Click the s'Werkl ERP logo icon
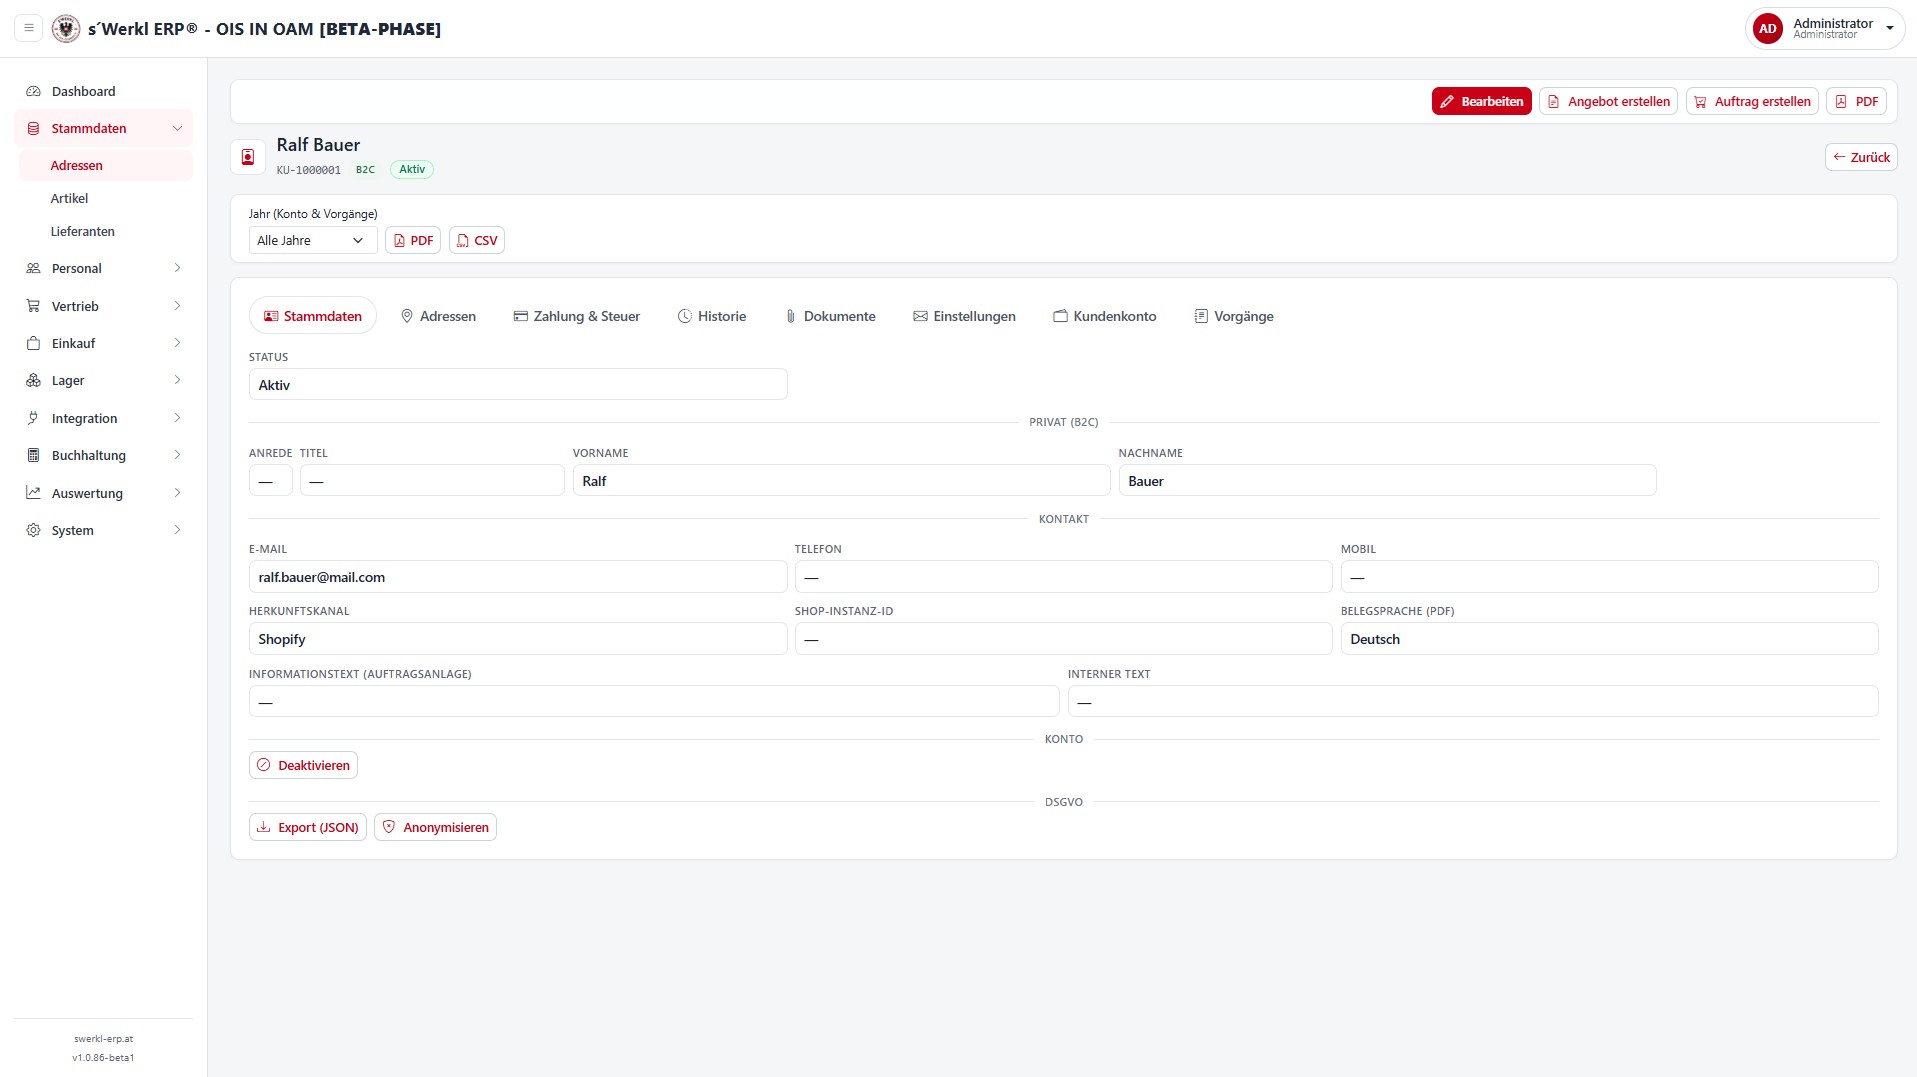 (x=66, y=28)
